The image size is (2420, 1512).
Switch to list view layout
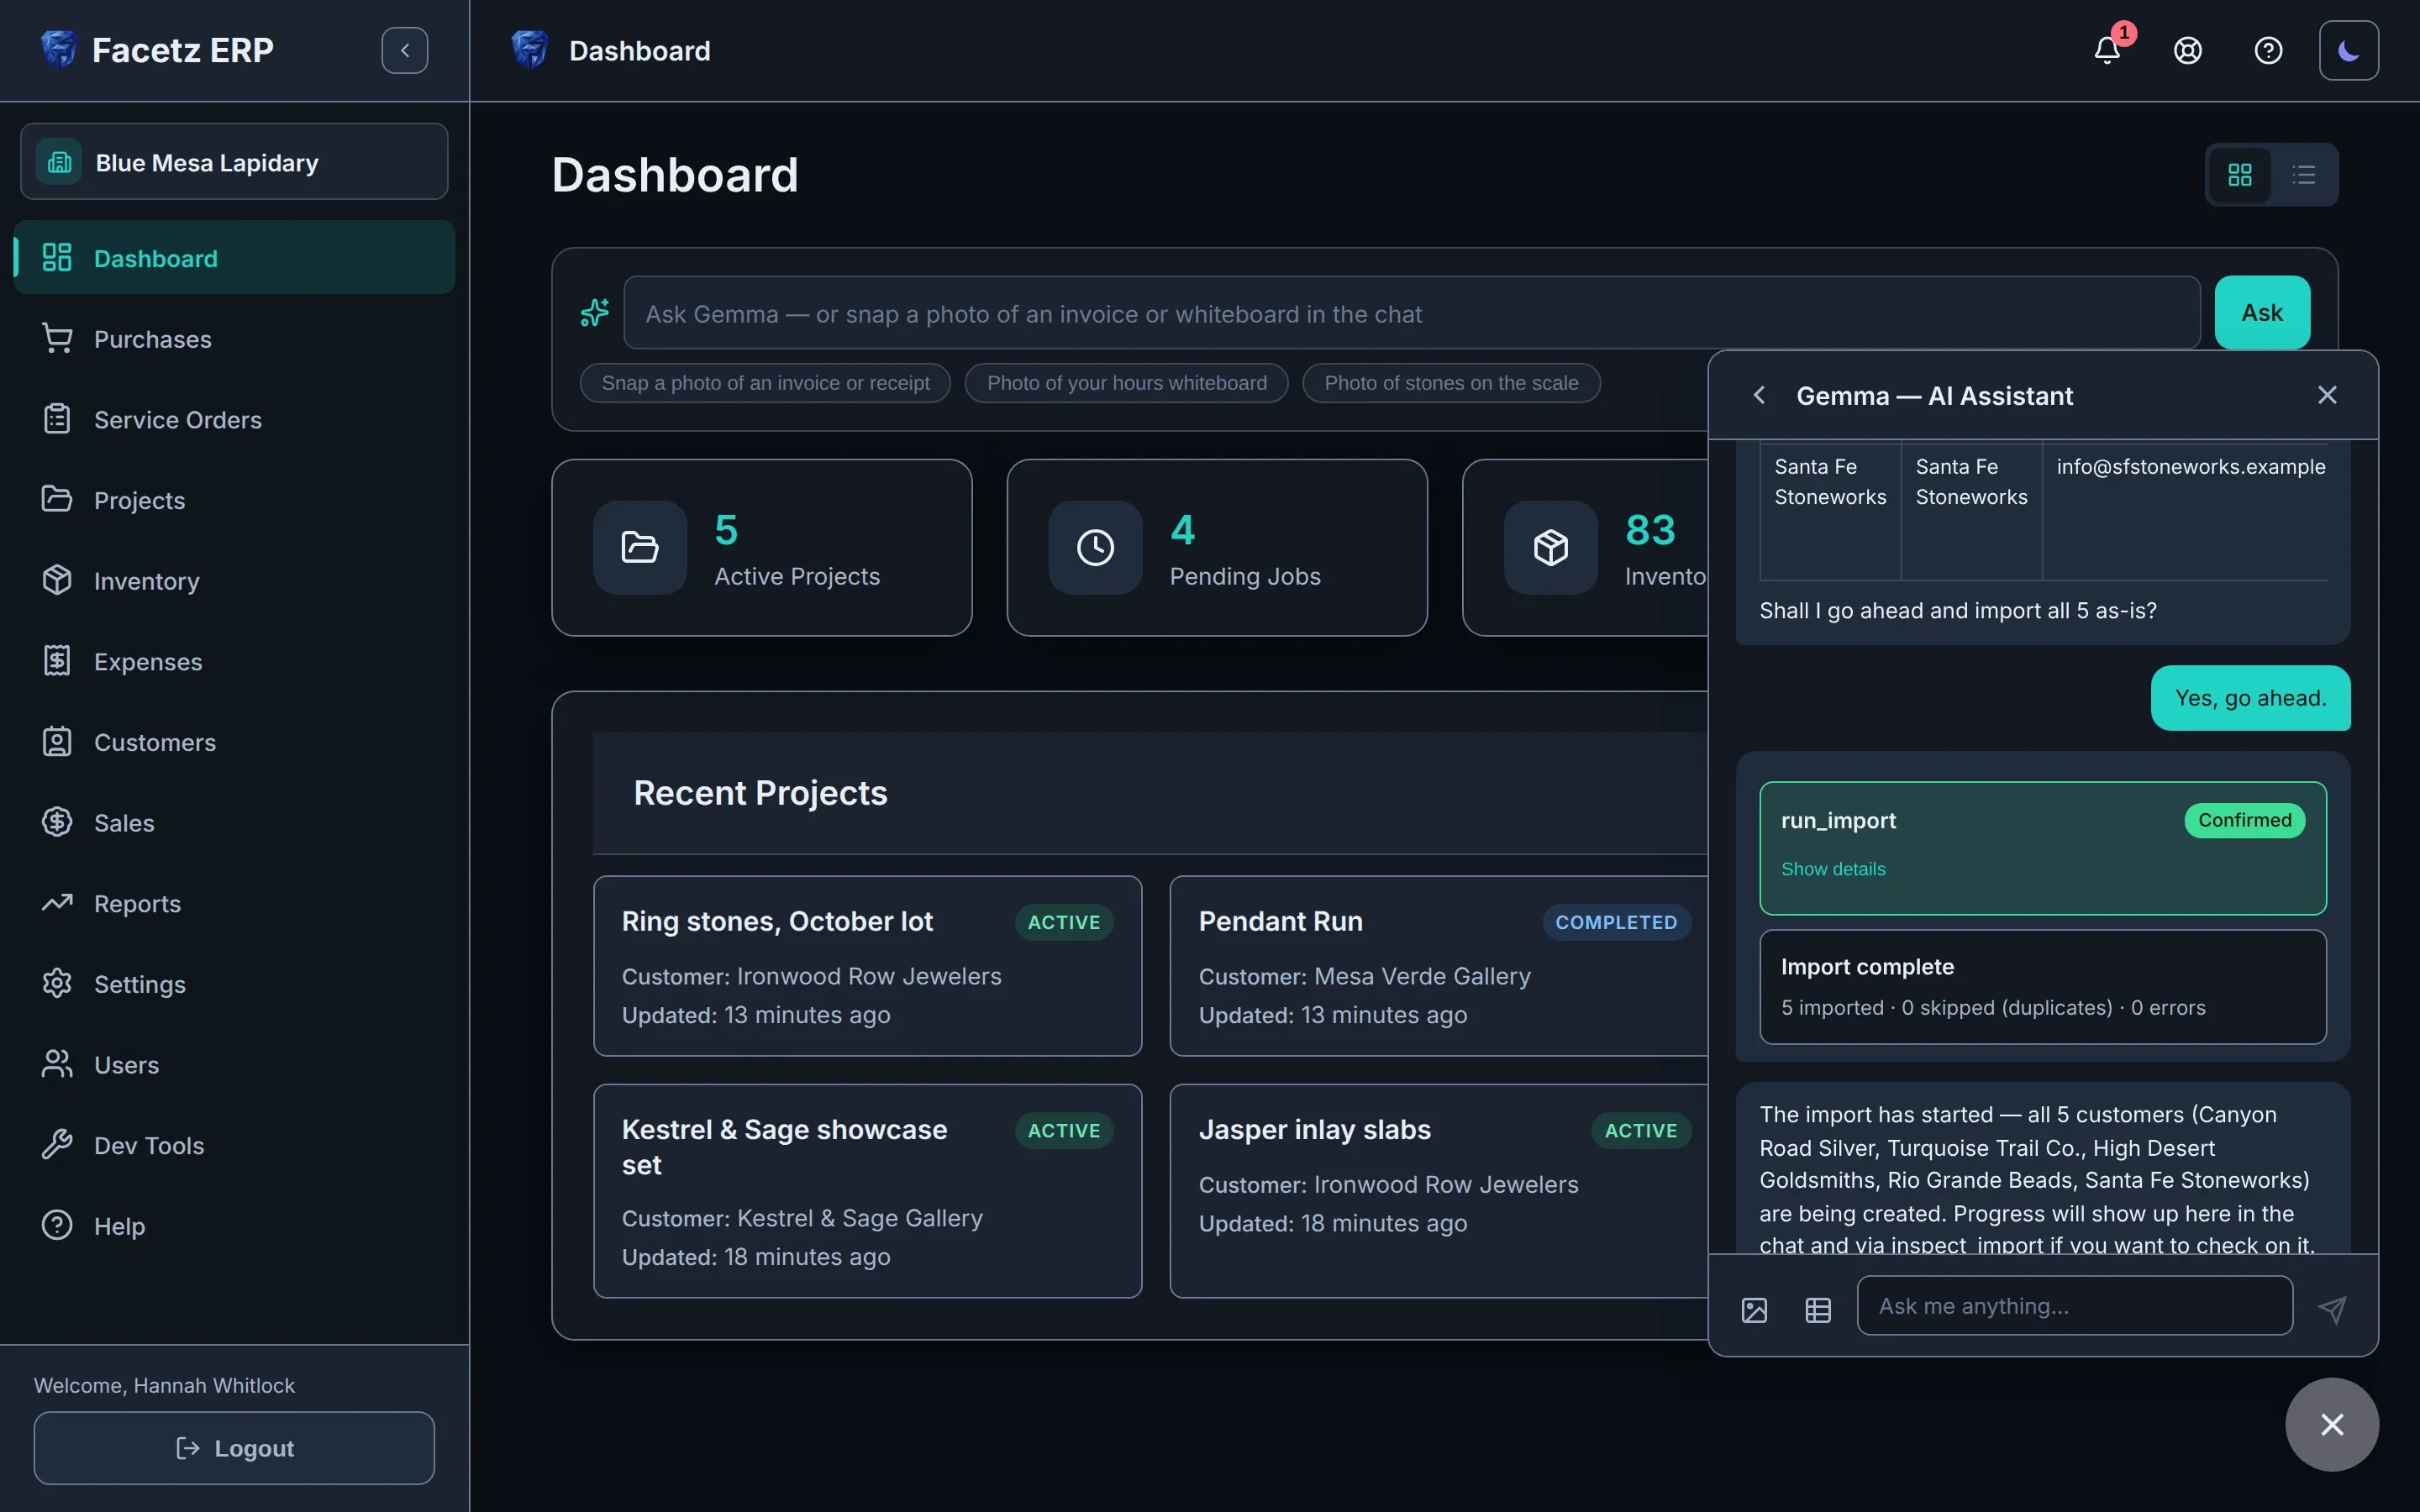(2304, 175)
